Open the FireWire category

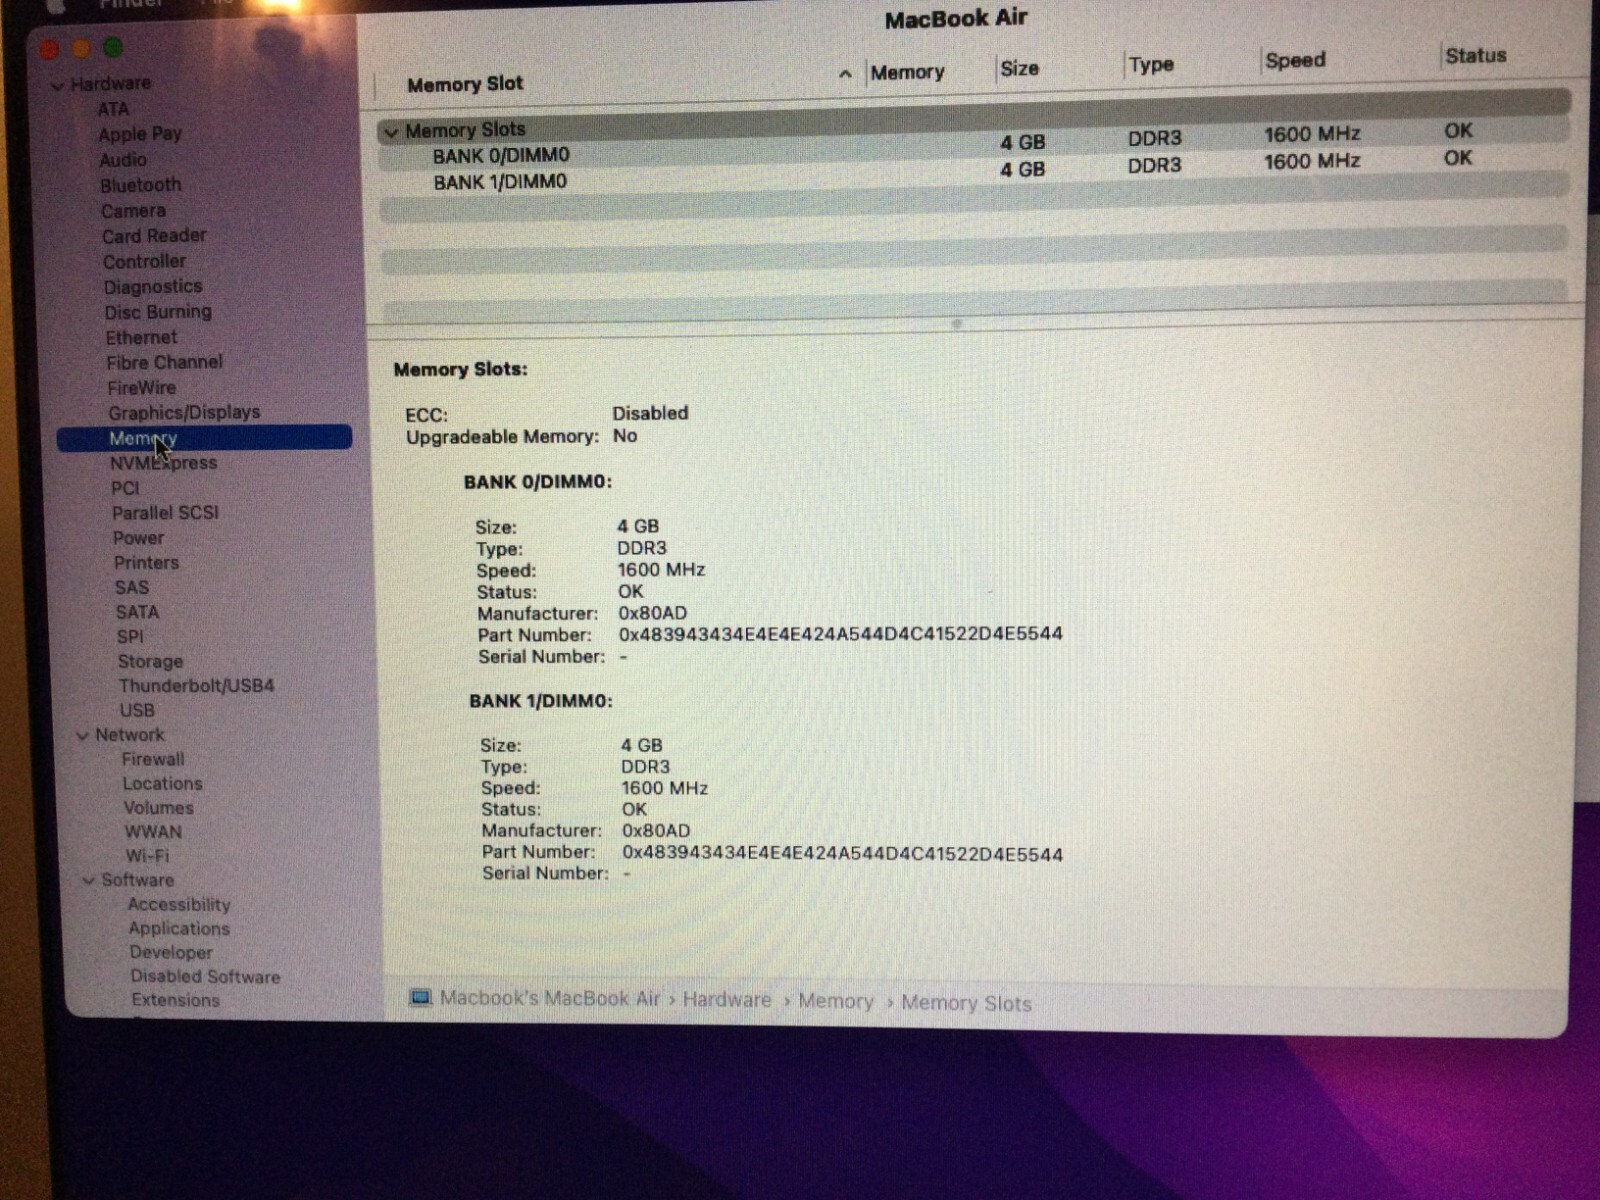coord(142,388)
